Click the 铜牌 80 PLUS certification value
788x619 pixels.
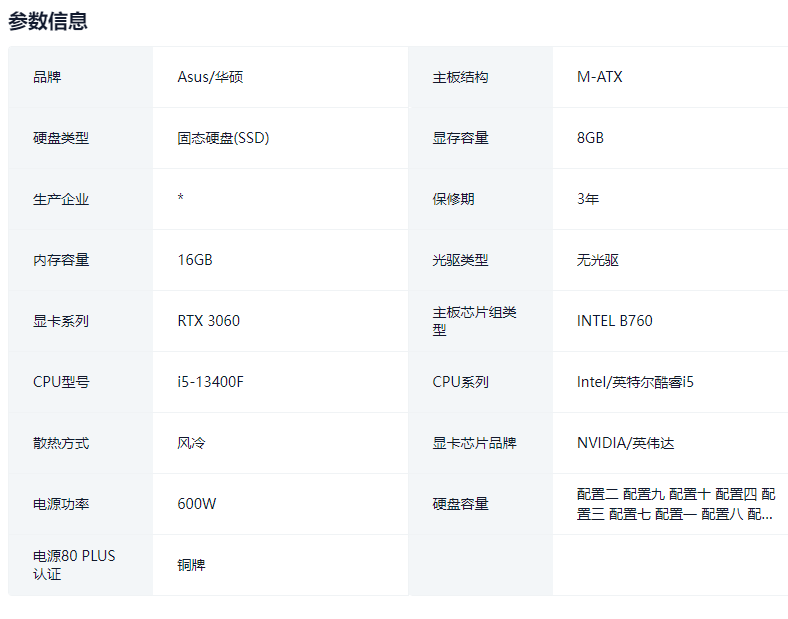[191, 565]
